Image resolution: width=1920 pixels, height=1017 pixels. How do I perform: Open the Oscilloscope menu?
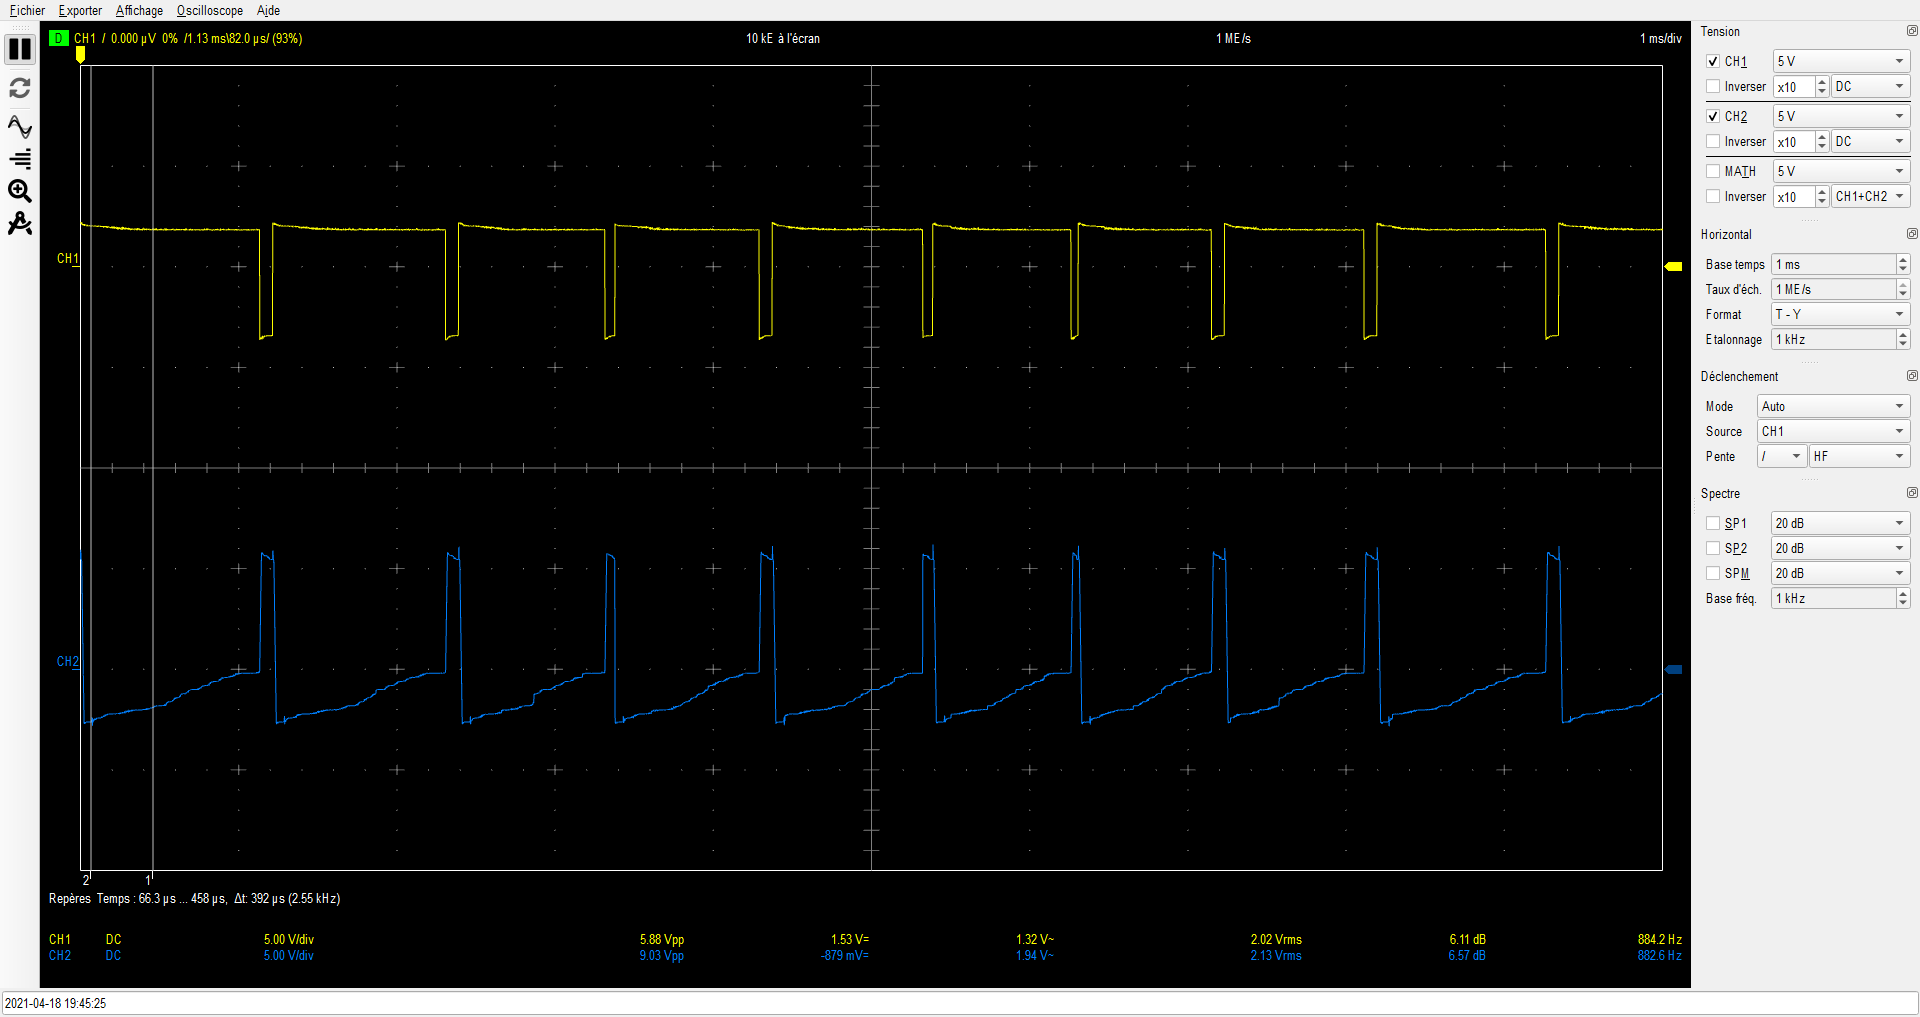click(x=209, y=11)
